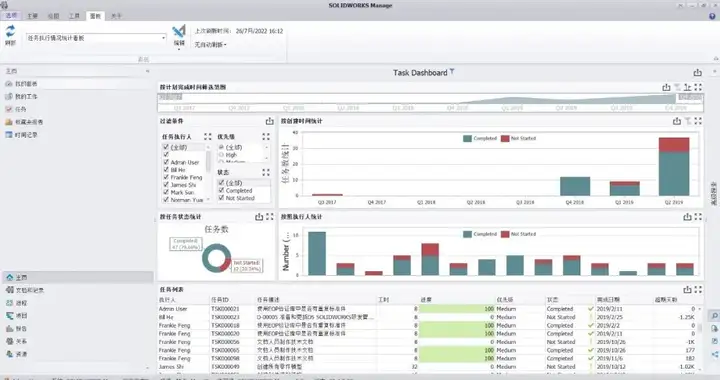Click the Refresh arrows icon in ribbon
The width and height of the screenshot is (720, 380).
(x=10, y=31)
